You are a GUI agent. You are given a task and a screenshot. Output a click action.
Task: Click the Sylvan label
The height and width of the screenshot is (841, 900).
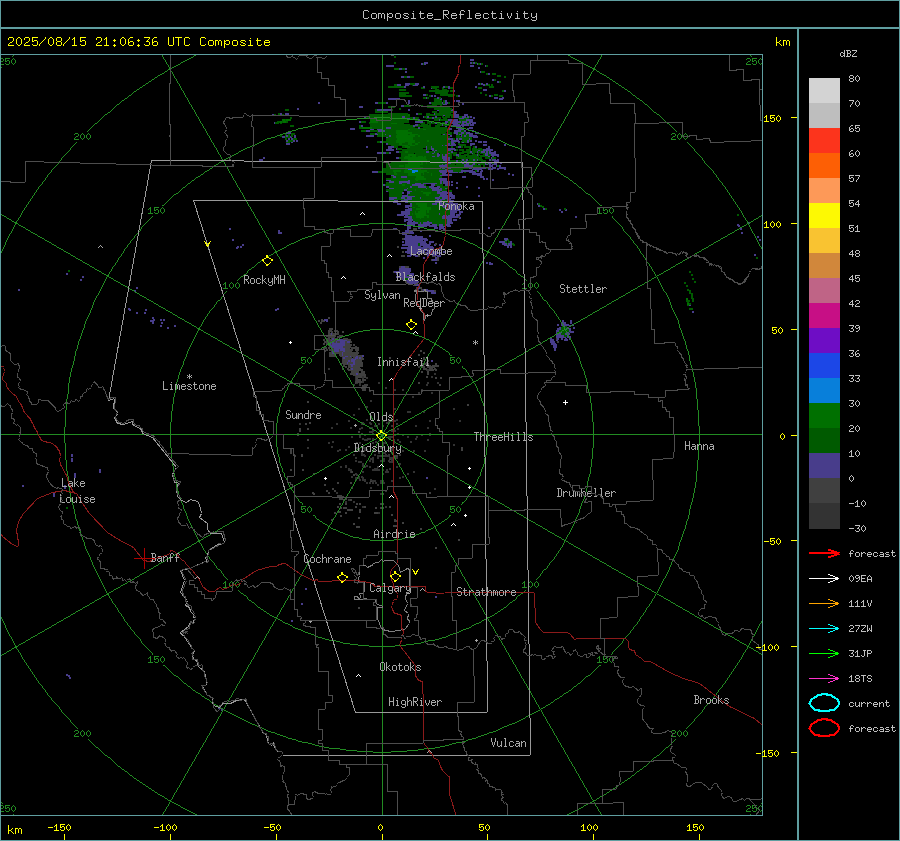pos(382,295)
